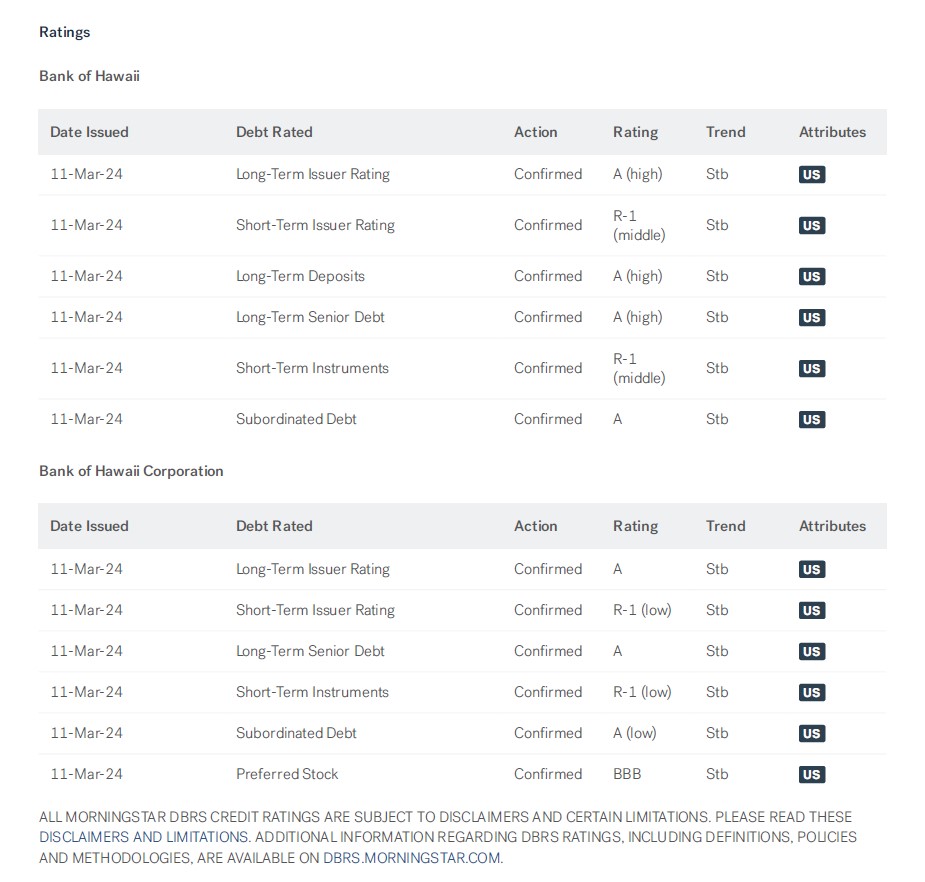The height and width of the screenshot is (882, 925).
Task: Click the US badge in Long-Term Deposits row
Action: [812, 277]
